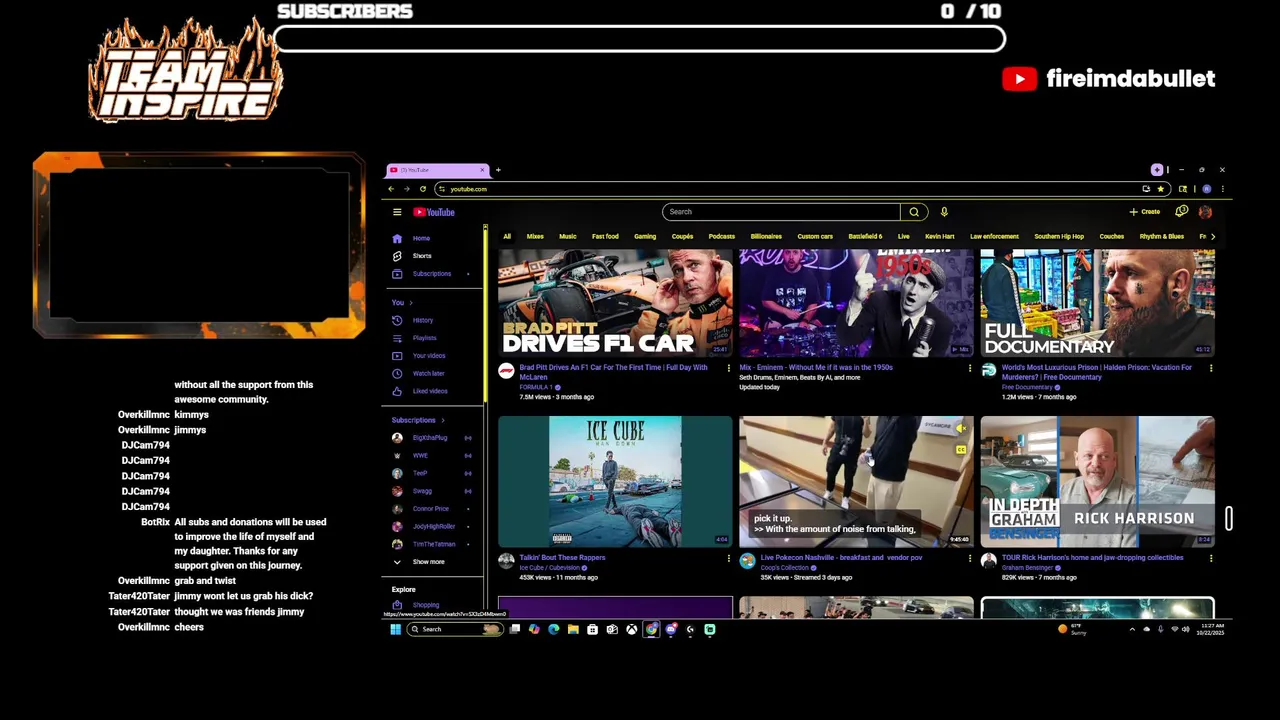This screenshot has width=1280, height=720.
Task: Click the Windows taskbar Search box
Action: pos(455,629)
